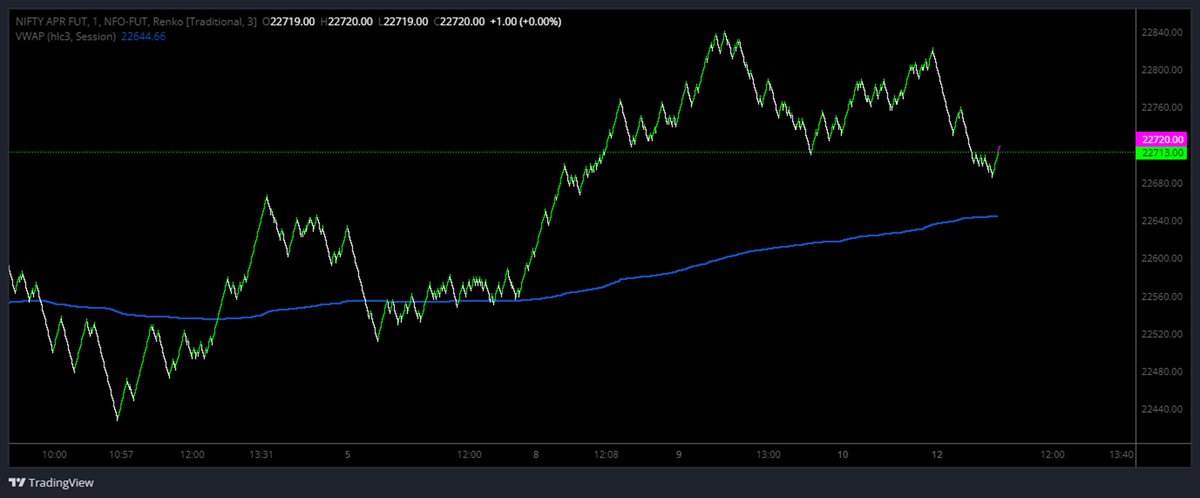Click the open value O22719.00 in header

click(288, 21)
